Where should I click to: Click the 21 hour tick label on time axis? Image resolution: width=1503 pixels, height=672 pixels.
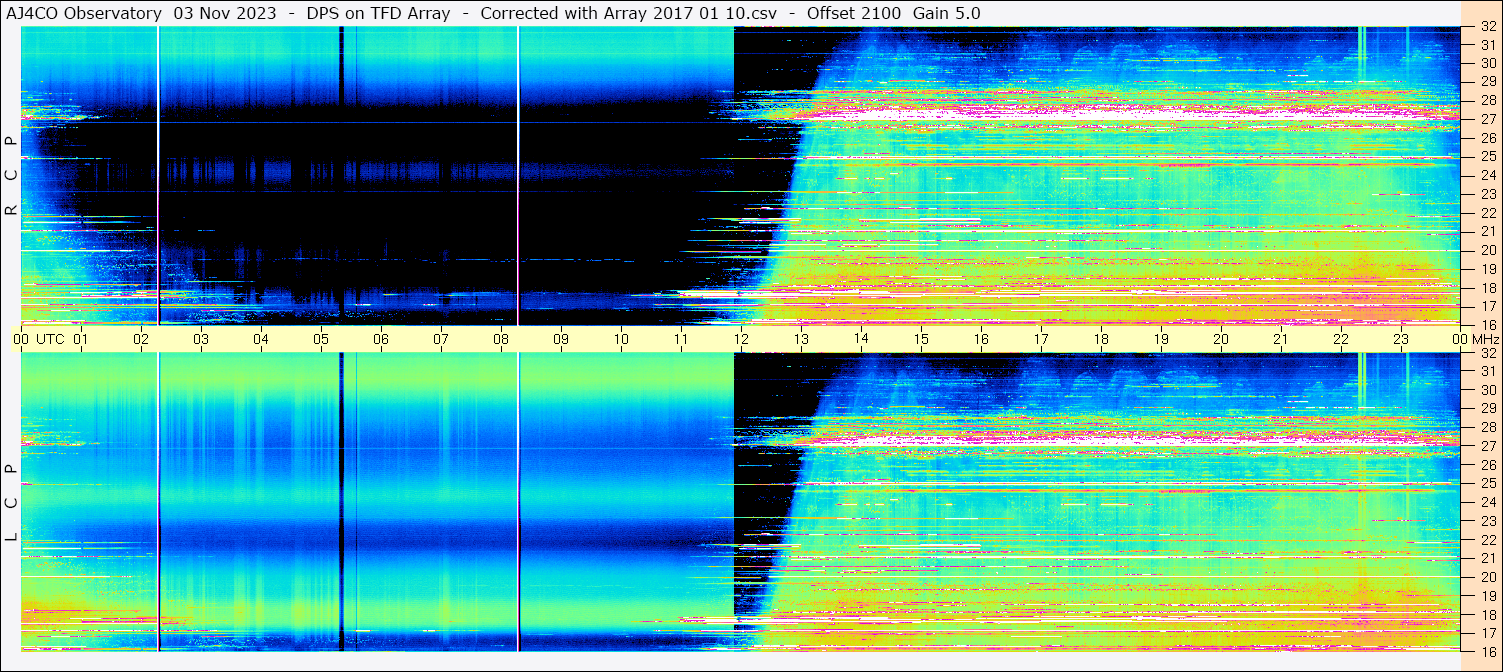pos(1281,339)
